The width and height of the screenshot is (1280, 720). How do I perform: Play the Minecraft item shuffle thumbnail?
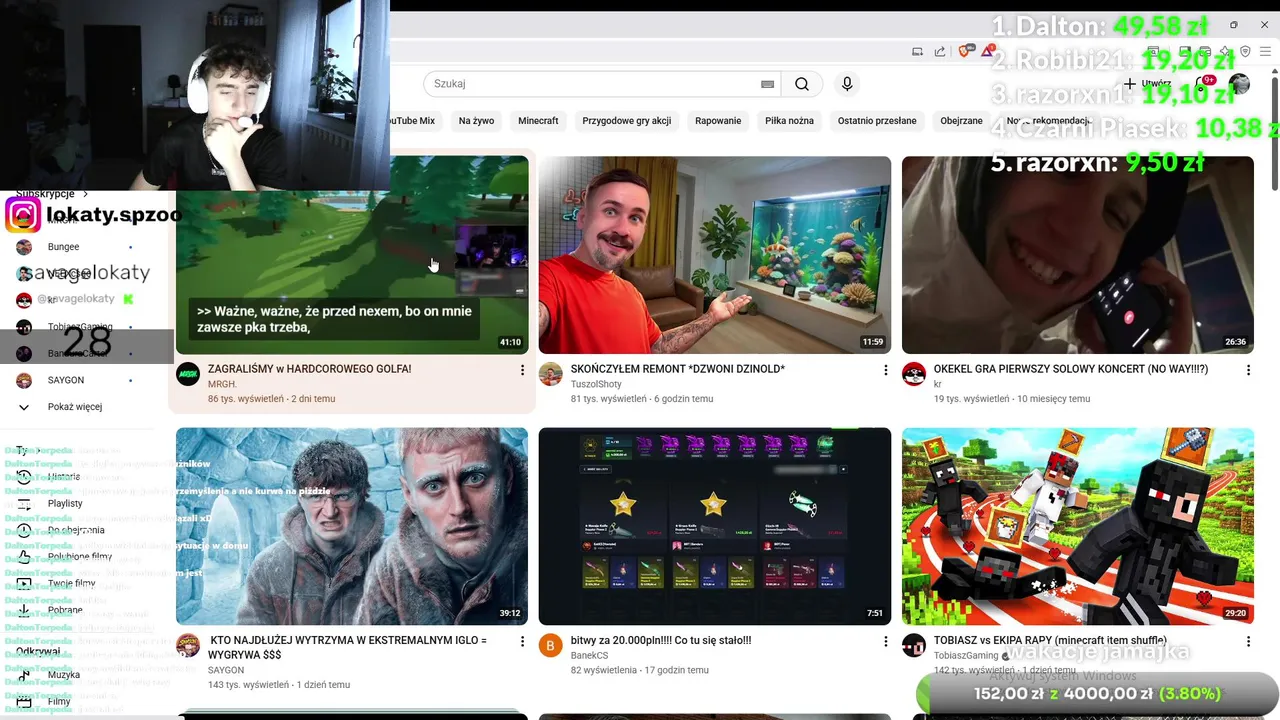pyautogui.click(x=1078, y=527)
